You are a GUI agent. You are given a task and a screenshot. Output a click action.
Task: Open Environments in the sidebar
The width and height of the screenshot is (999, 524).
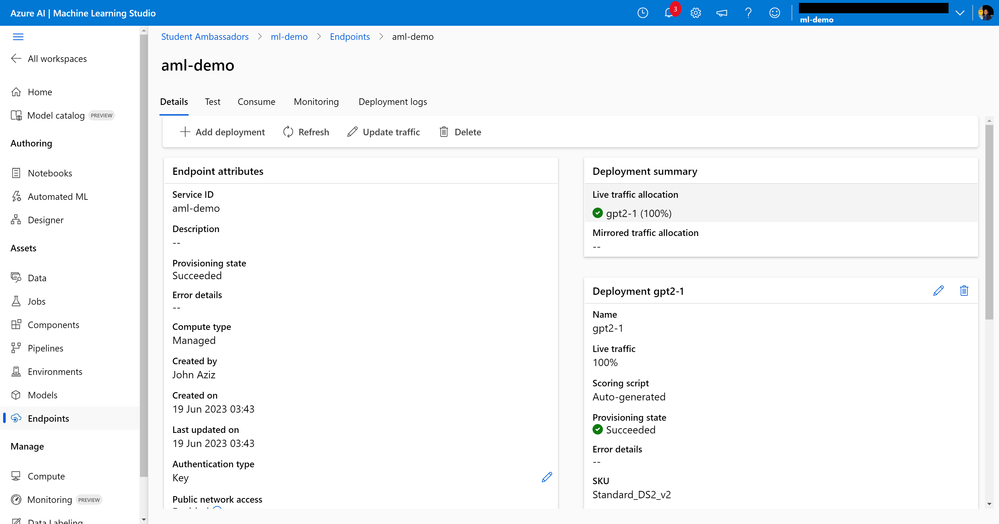tap(55, 372)
